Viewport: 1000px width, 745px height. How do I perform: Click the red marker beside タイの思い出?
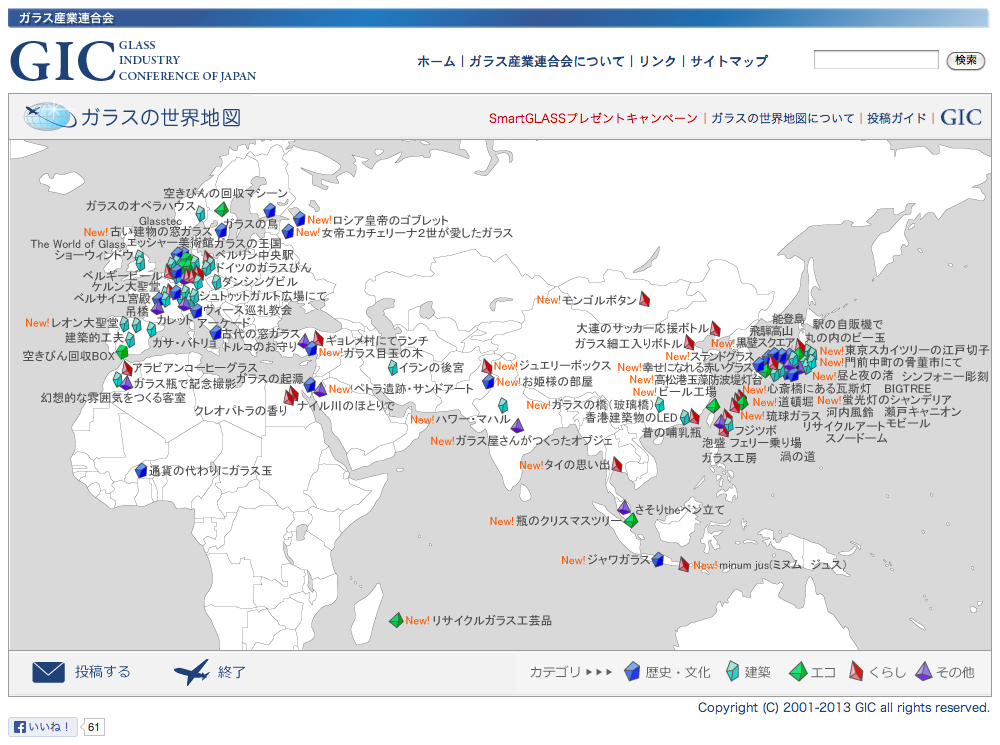617,464
